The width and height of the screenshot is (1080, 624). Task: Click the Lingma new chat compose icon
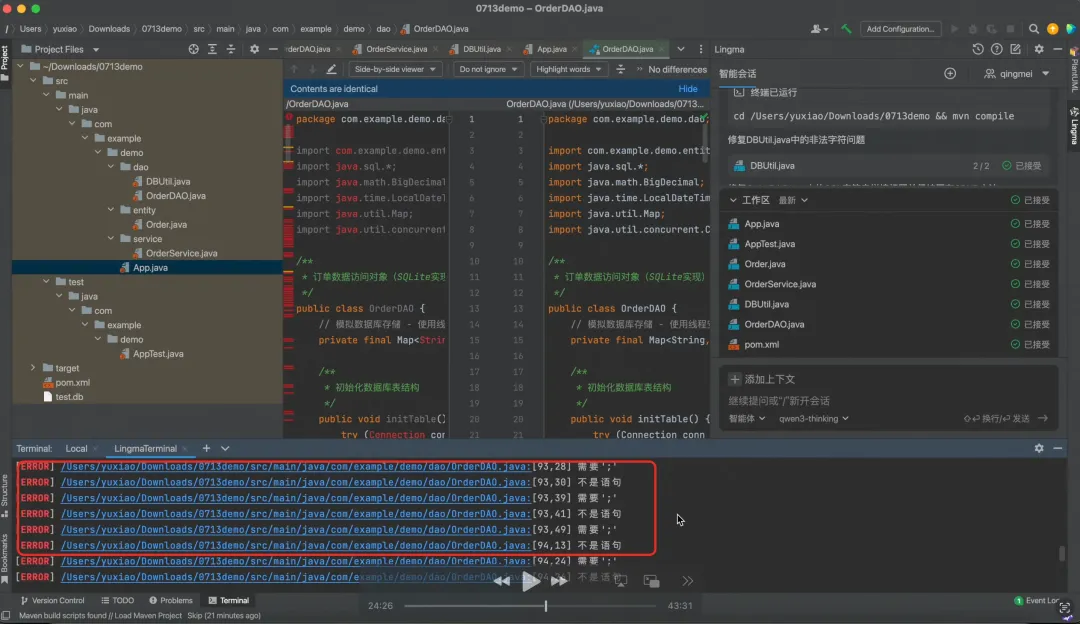(x=1014, y=49)
